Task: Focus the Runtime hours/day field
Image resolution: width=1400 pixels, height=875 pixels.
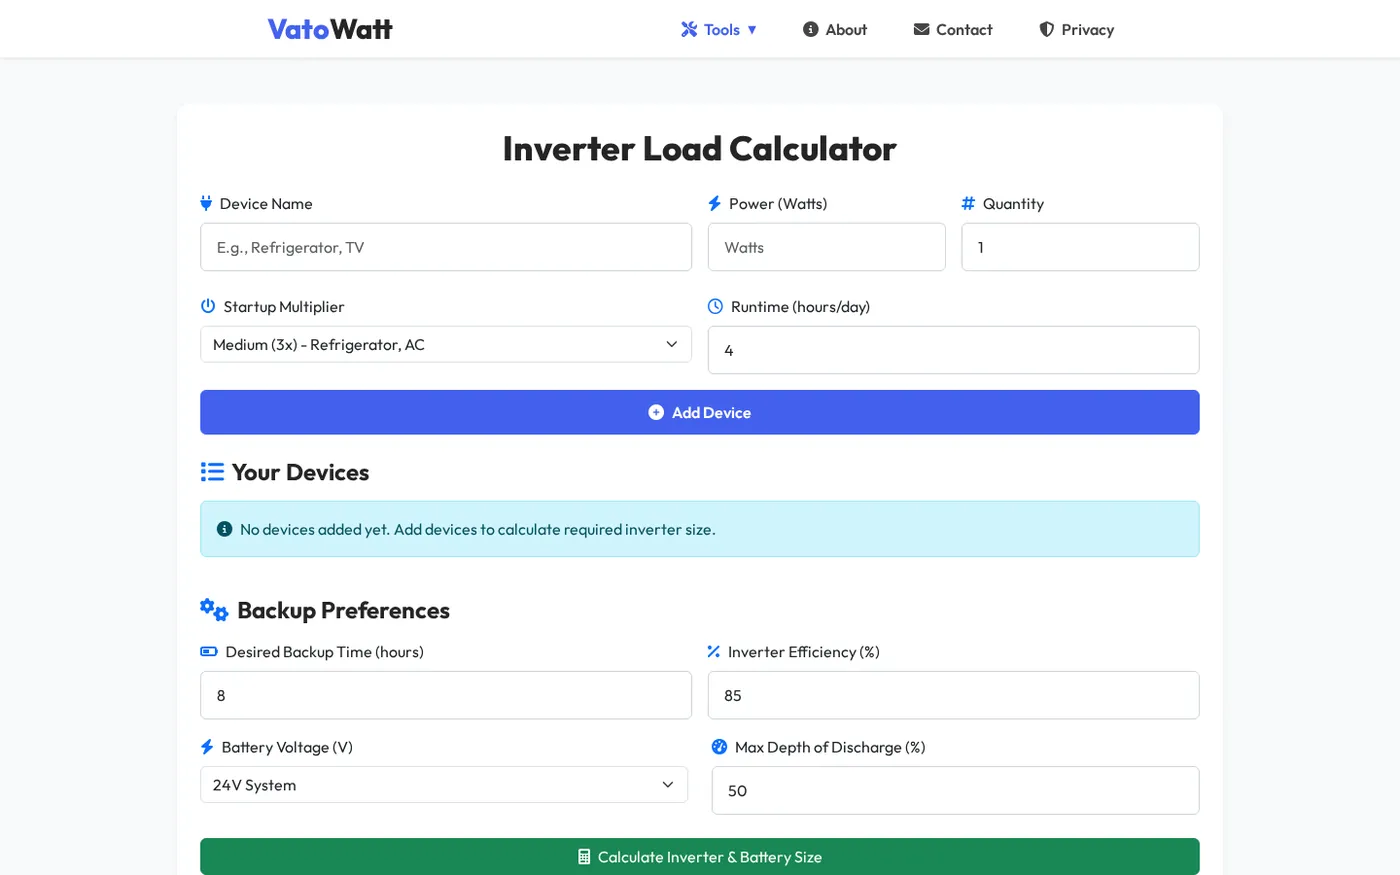Action: pyautogui.click(x=954, y=350)
